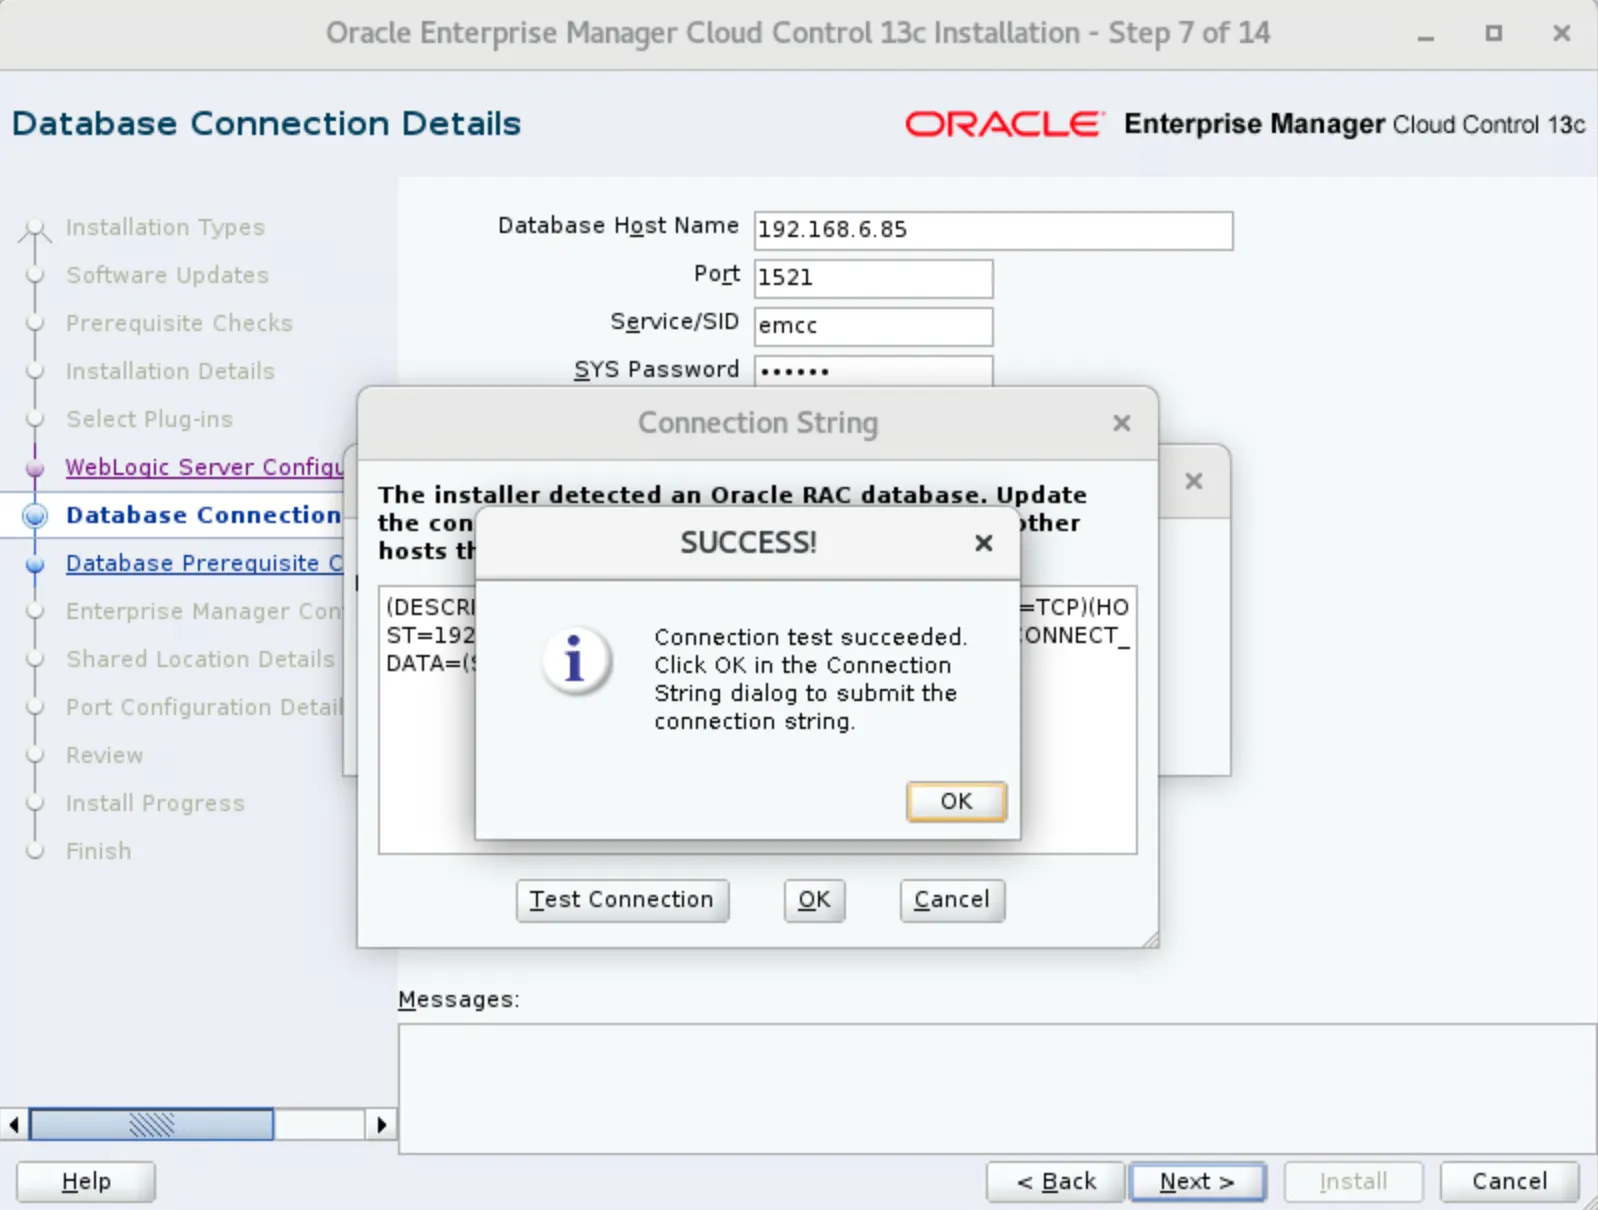Close the Connection String dialog
Viewport: 1598px width, 1210px height.
pos(1121,423)
